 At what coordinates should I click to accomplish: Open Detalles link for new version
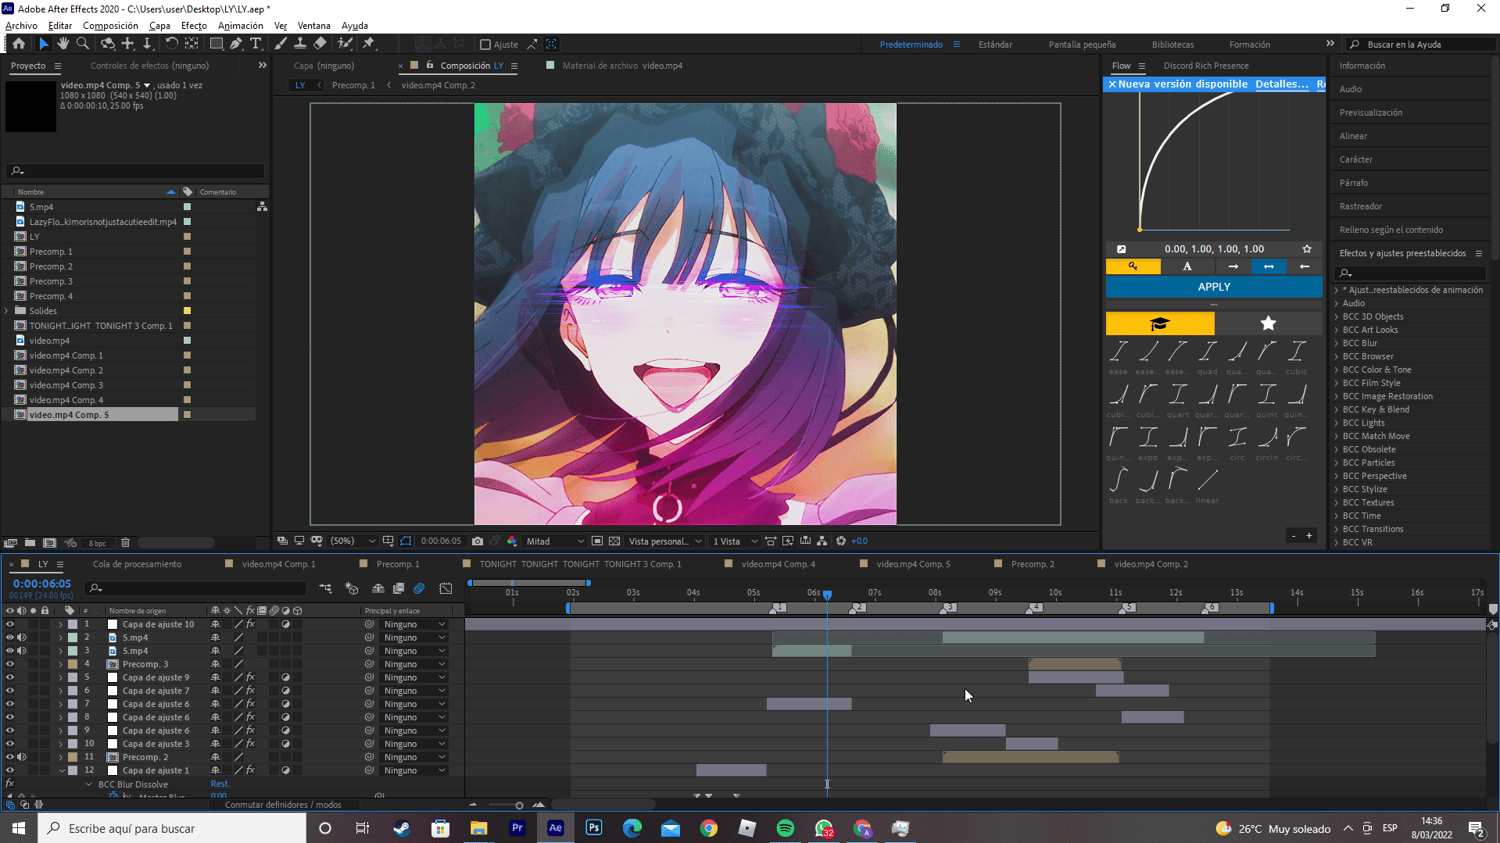click(x=1281, y=84)
